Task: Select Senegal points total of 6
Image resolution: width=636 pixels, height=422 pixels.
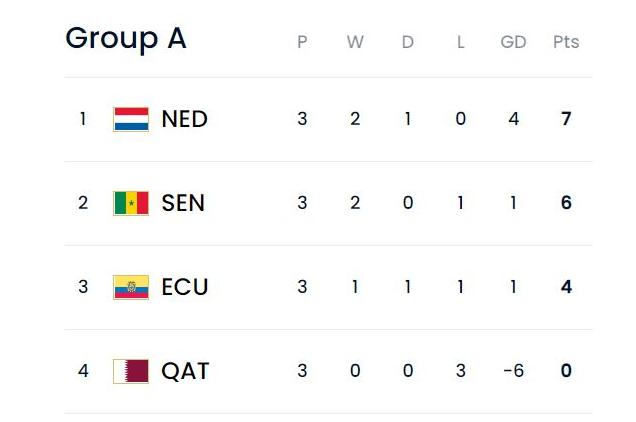Action: [566, 202]
